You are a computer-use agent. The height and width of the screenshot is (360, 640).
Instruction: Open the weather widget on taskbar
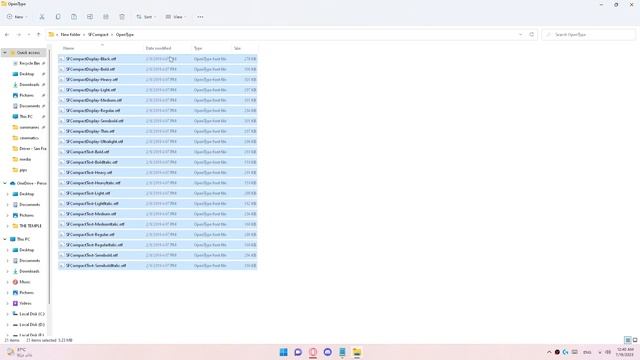coord(19,352)
